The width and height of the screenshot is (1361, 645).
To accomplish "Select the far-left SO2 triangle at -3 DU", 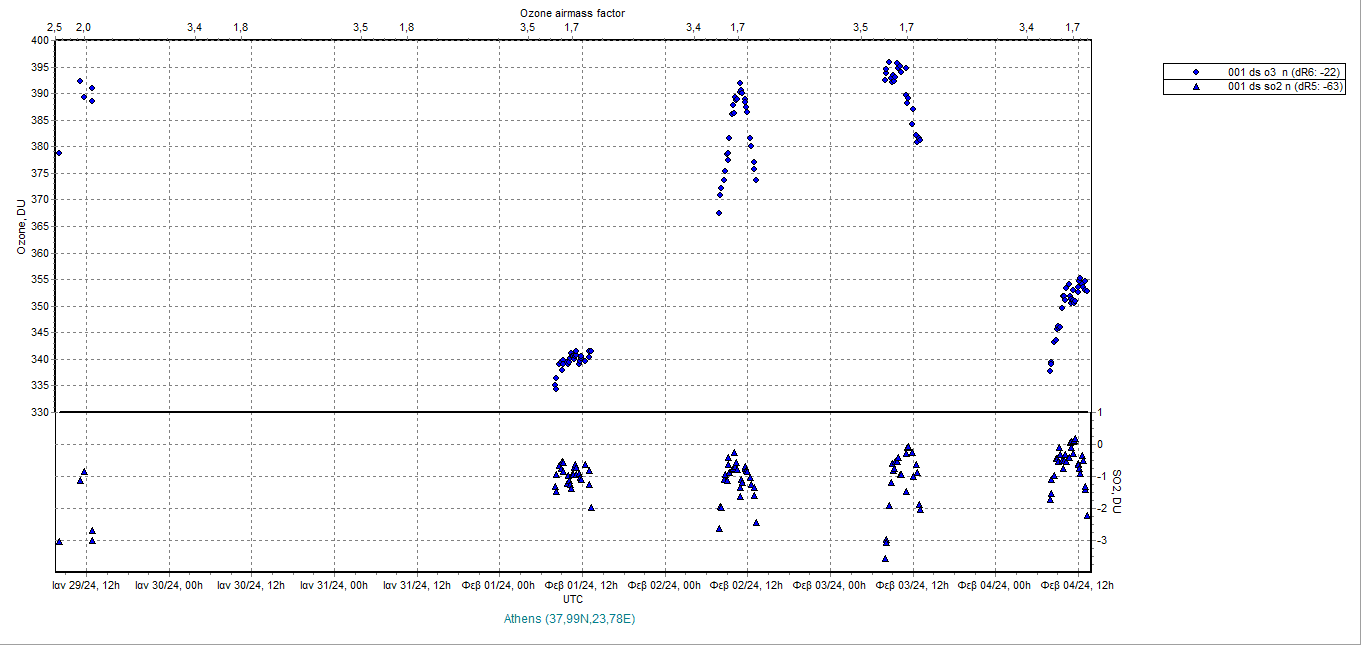I will (x=59, y=541).
